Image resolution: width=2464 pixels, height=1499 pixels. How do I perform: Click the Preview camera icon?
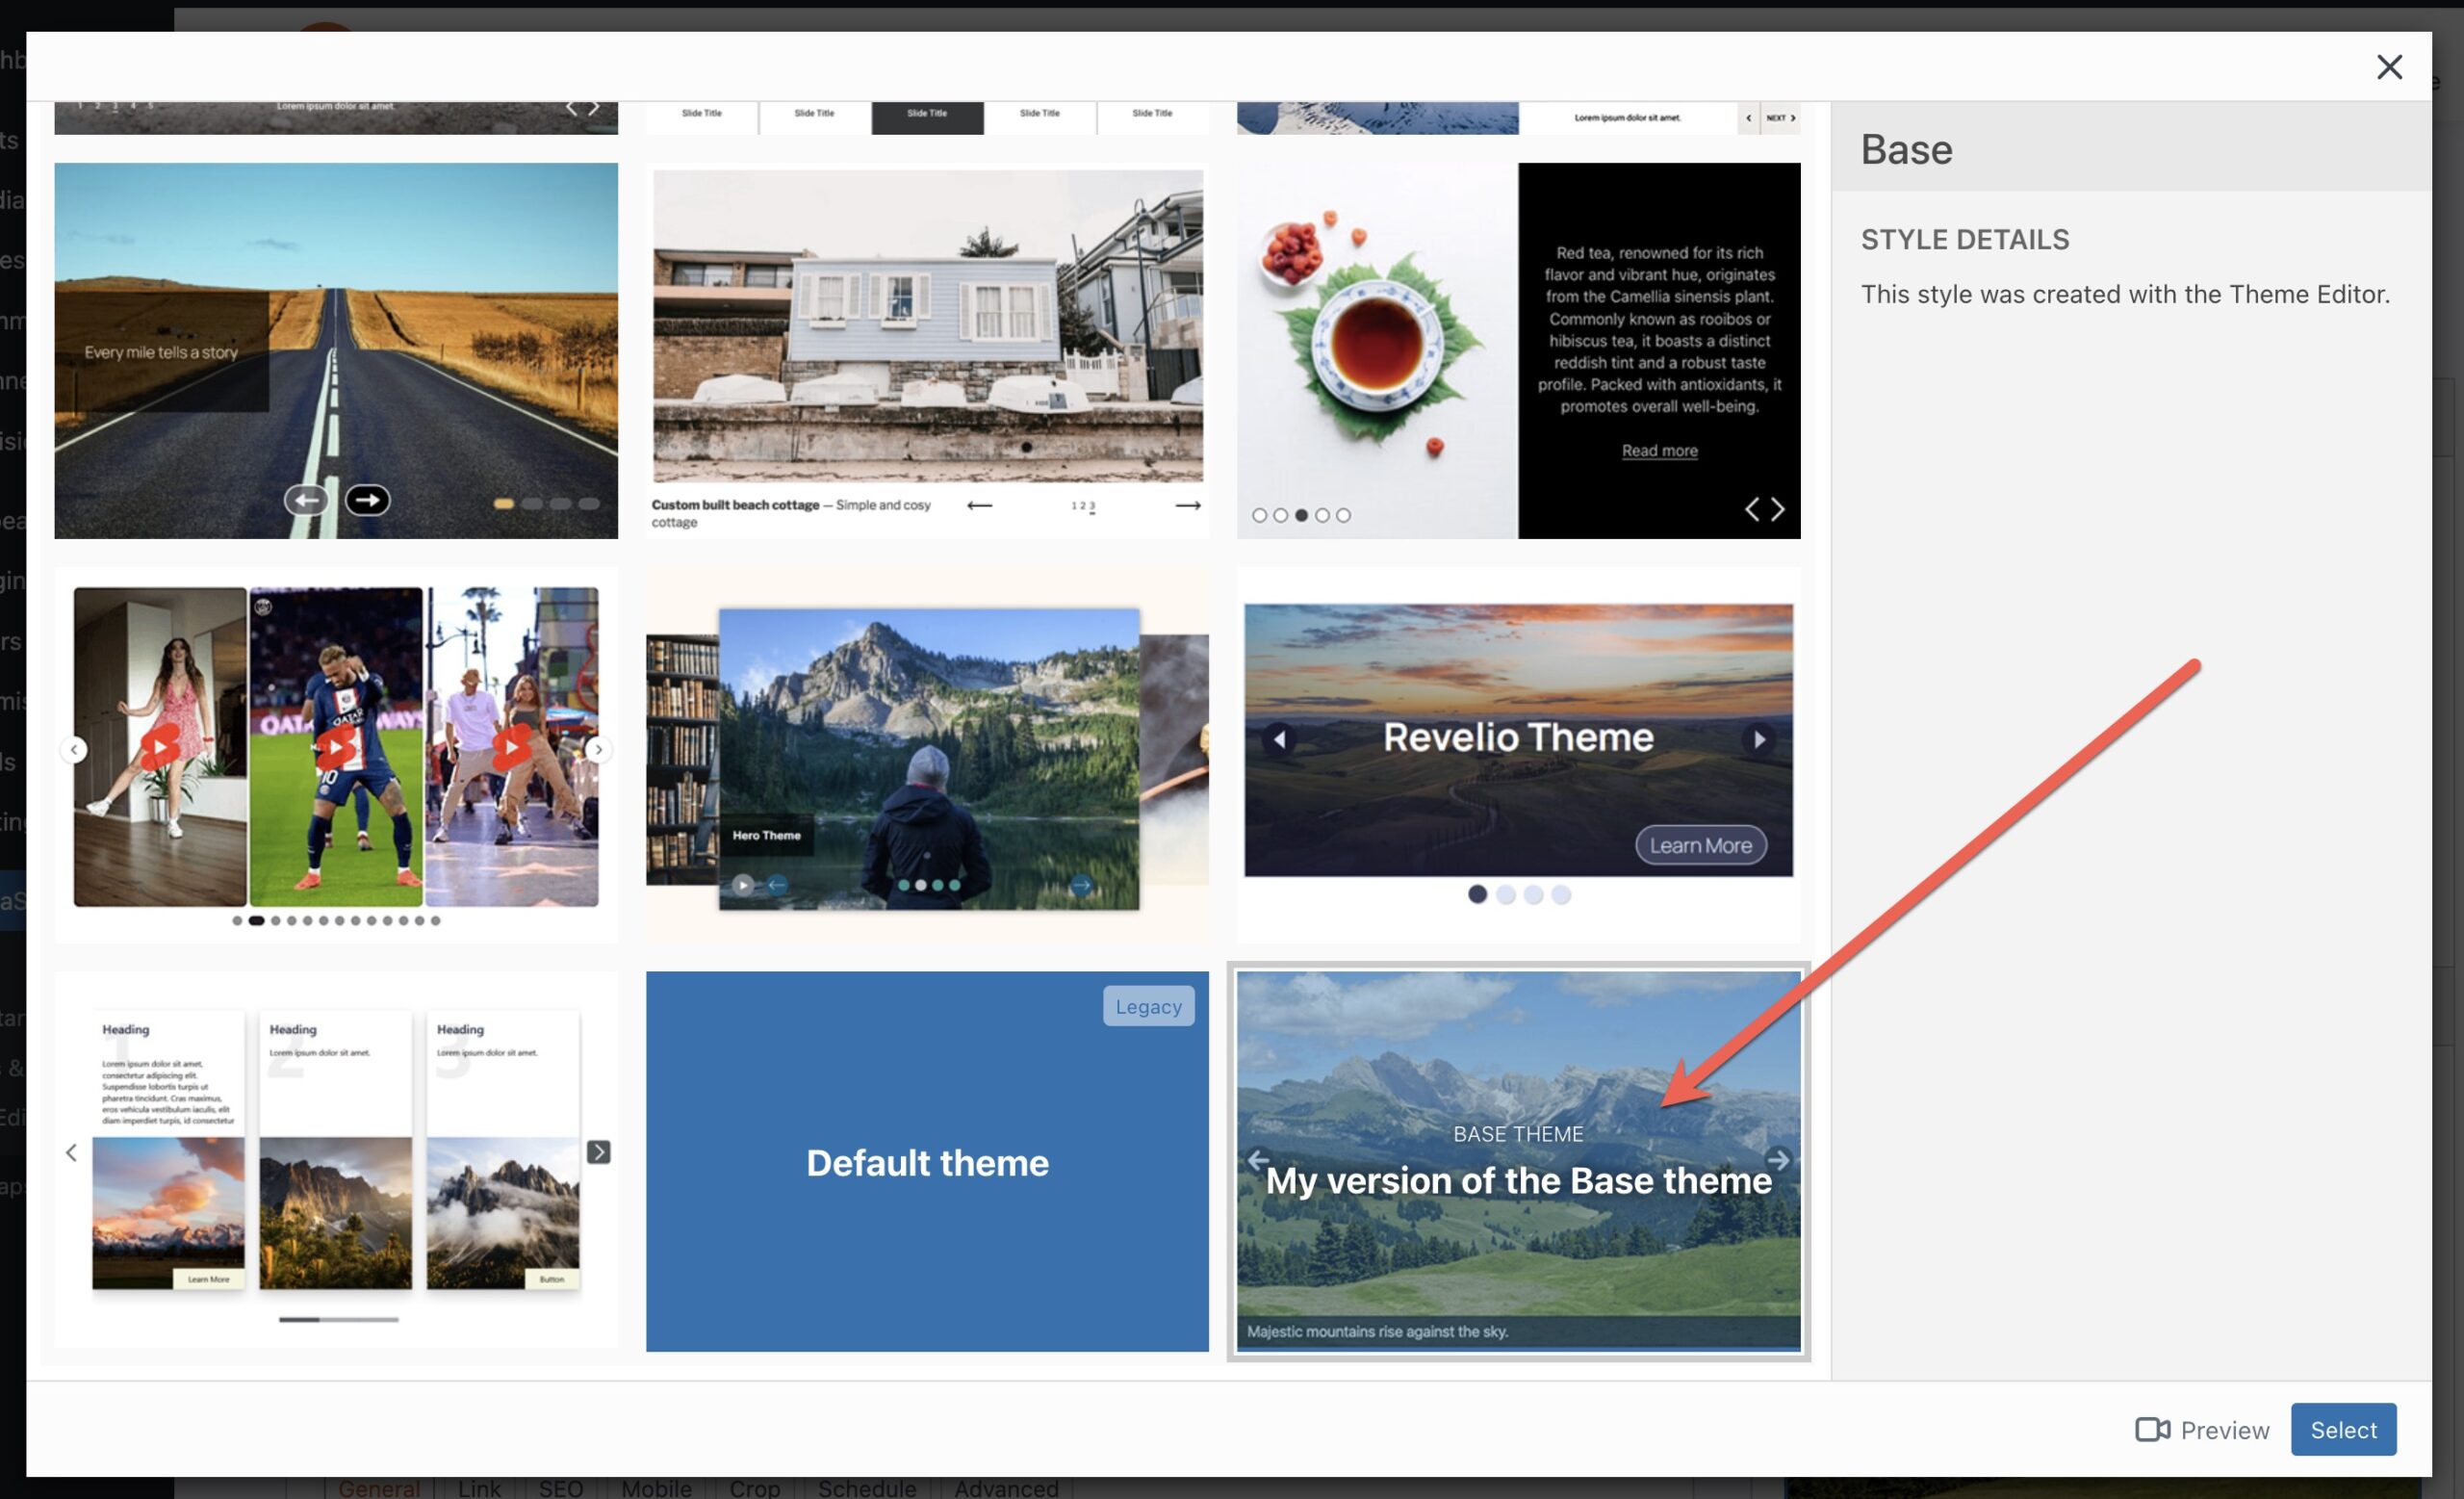[x=2151, y=1429]
